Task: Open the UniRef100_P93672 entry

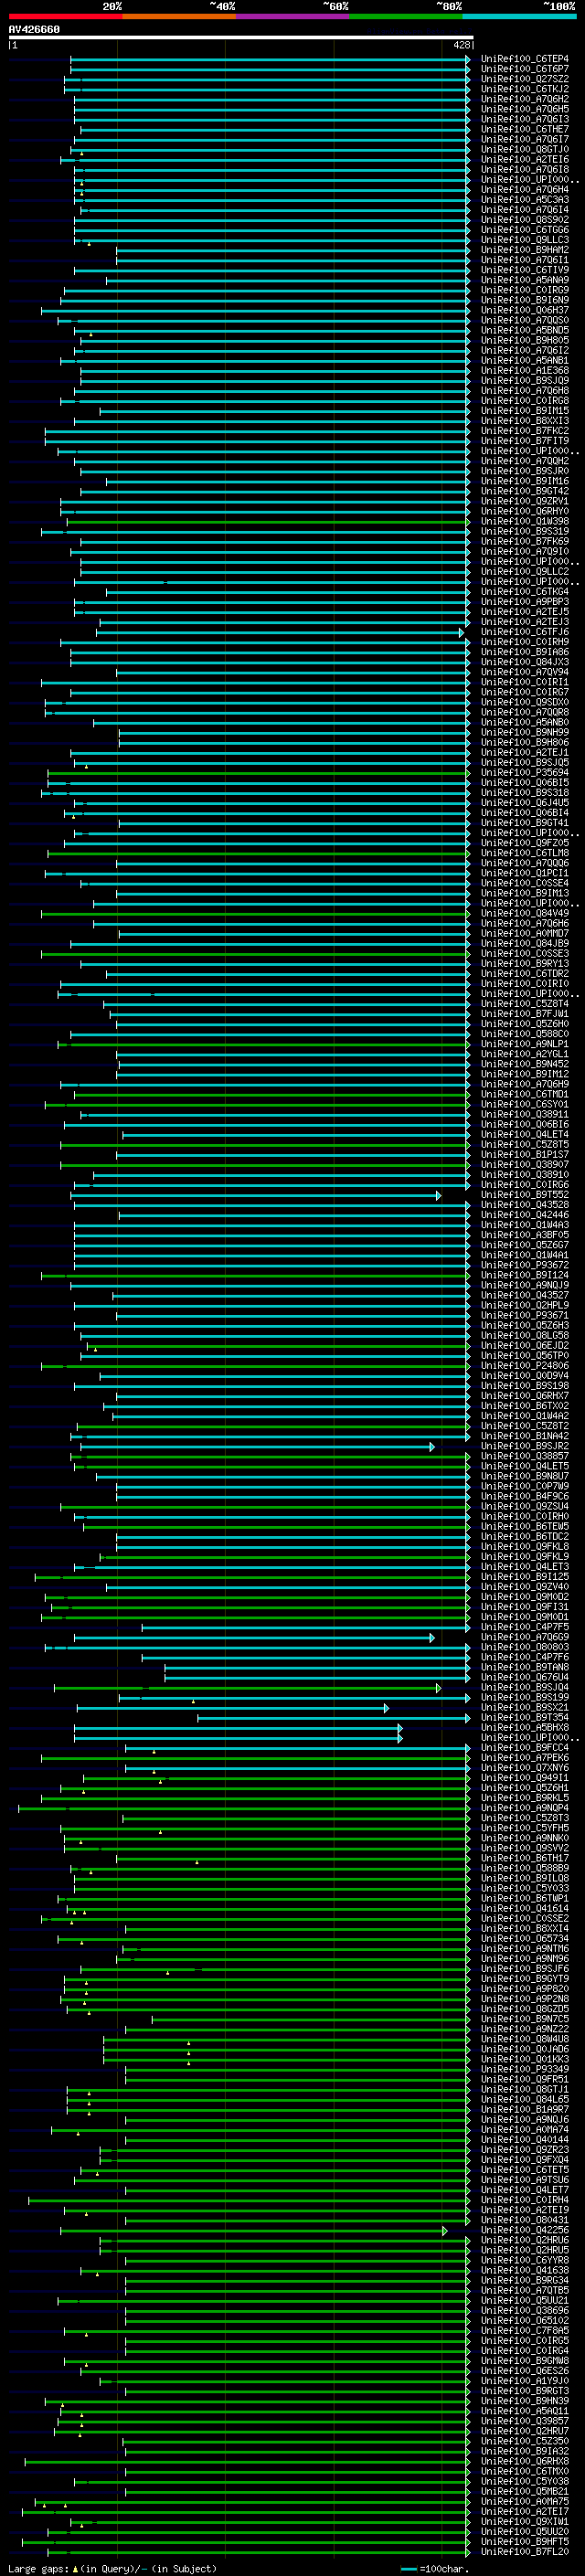Action: pyautogui.click(x=524, y=1265)
